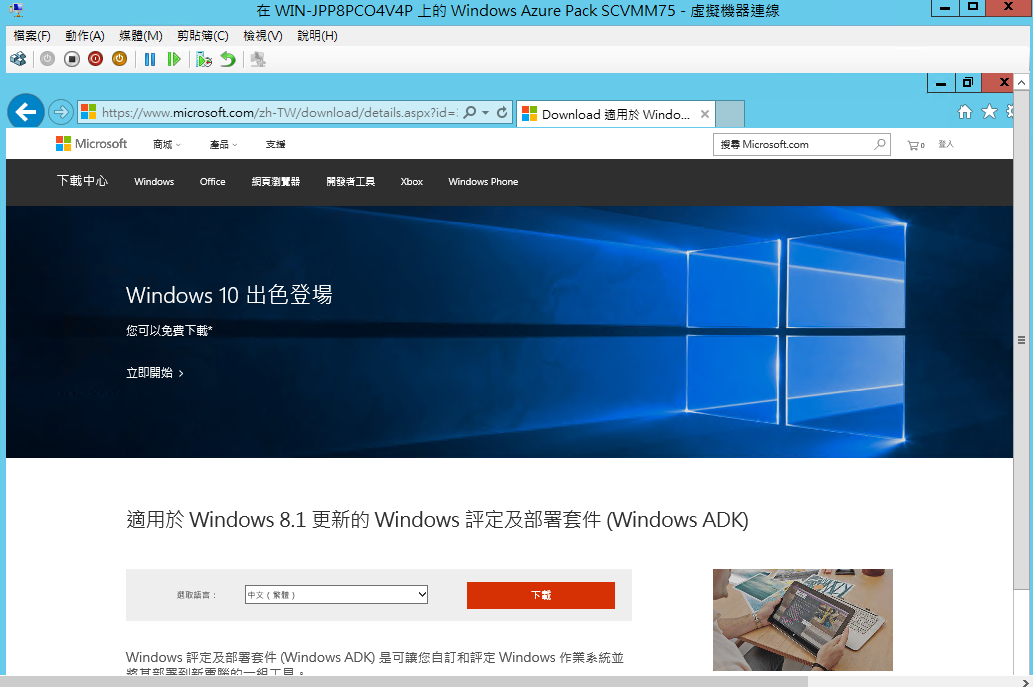
Task: Click the Microsoft logo in site header
Action: coord(92,144)
